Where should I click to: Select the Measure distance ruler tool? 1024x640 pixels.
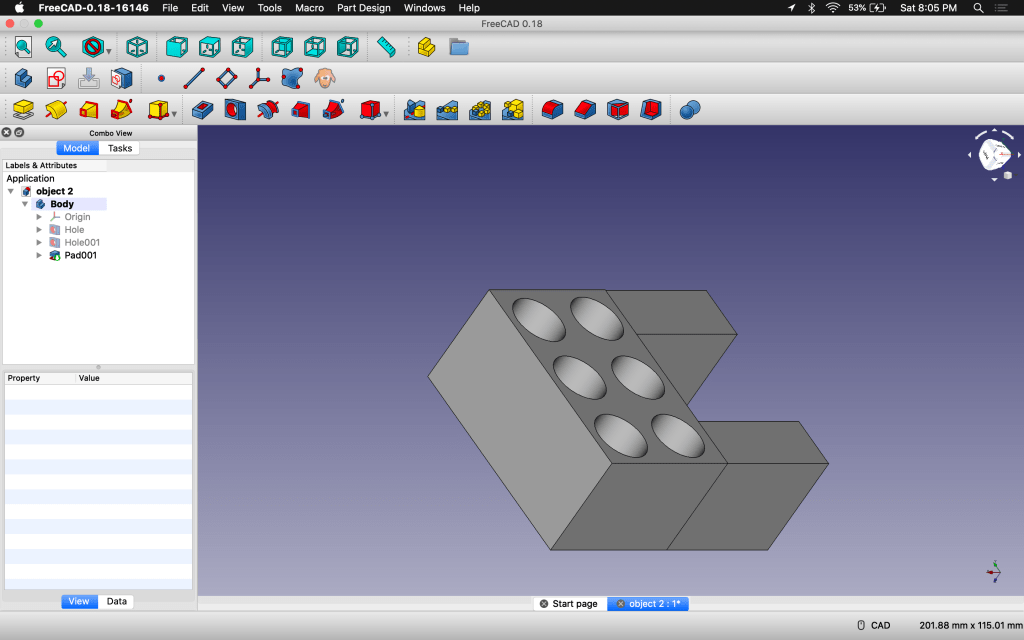tap(386, 47)
